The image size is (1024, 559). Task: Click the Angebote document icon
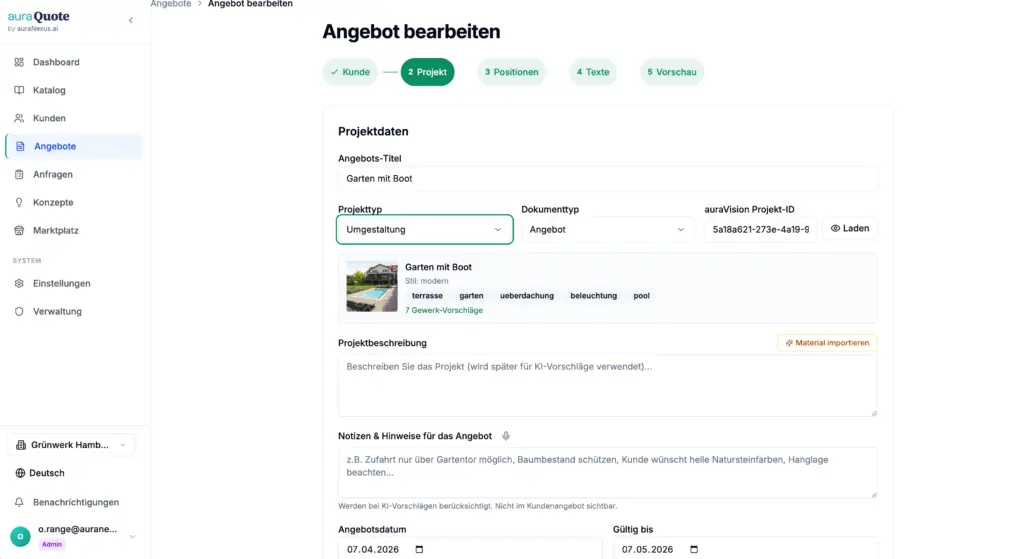[x=20, y=146]
